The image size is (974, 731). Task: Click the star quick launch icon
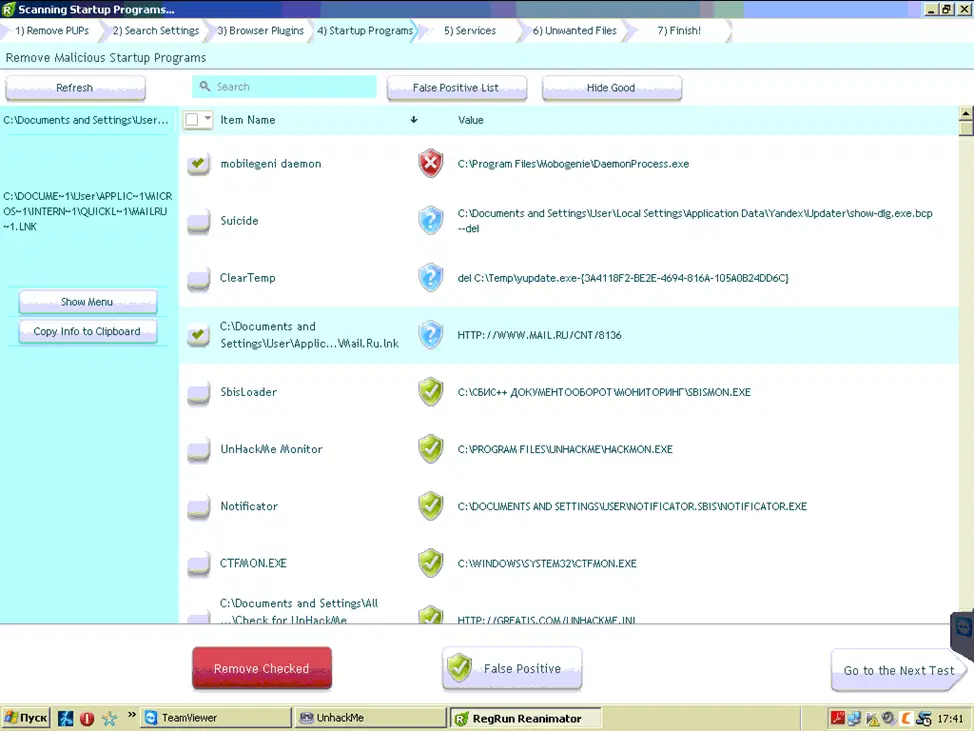click(109, 719)
